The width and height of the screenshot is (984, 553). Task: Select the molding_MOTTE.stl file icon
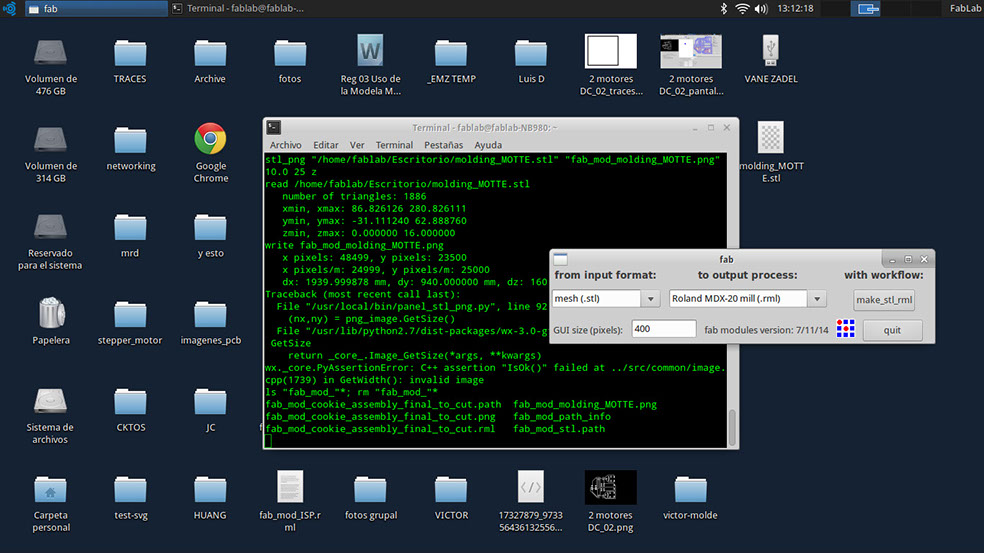click(x=771, y=137)
